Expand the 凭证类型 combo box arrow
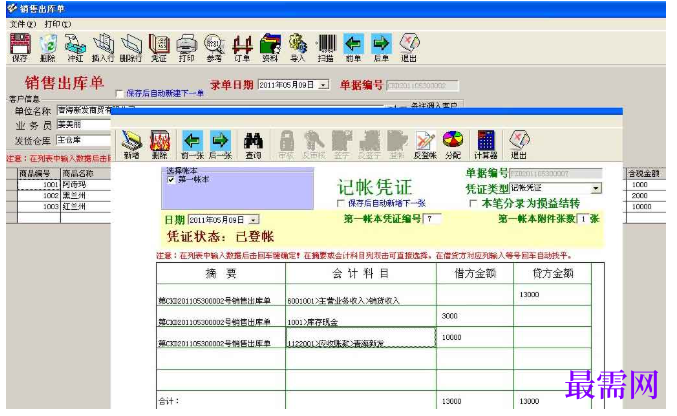This screenshot has height=416, width=677. (x=596, y=188)
